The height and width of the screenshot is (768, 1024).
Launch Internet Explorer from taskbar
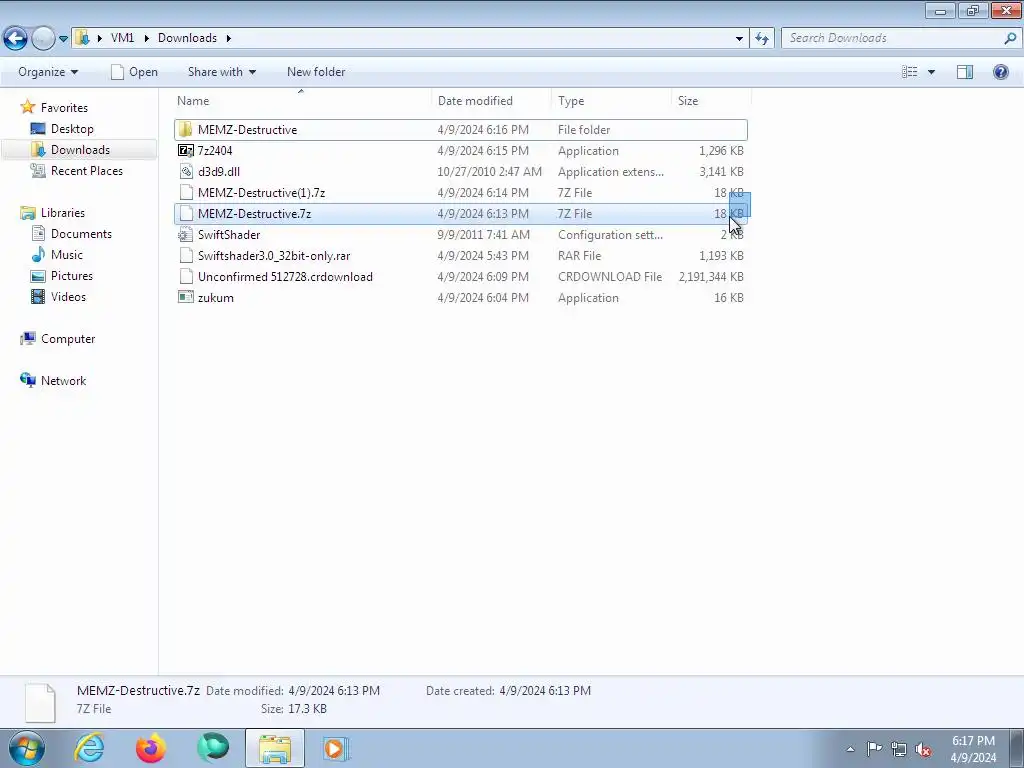tap(89, 748)
